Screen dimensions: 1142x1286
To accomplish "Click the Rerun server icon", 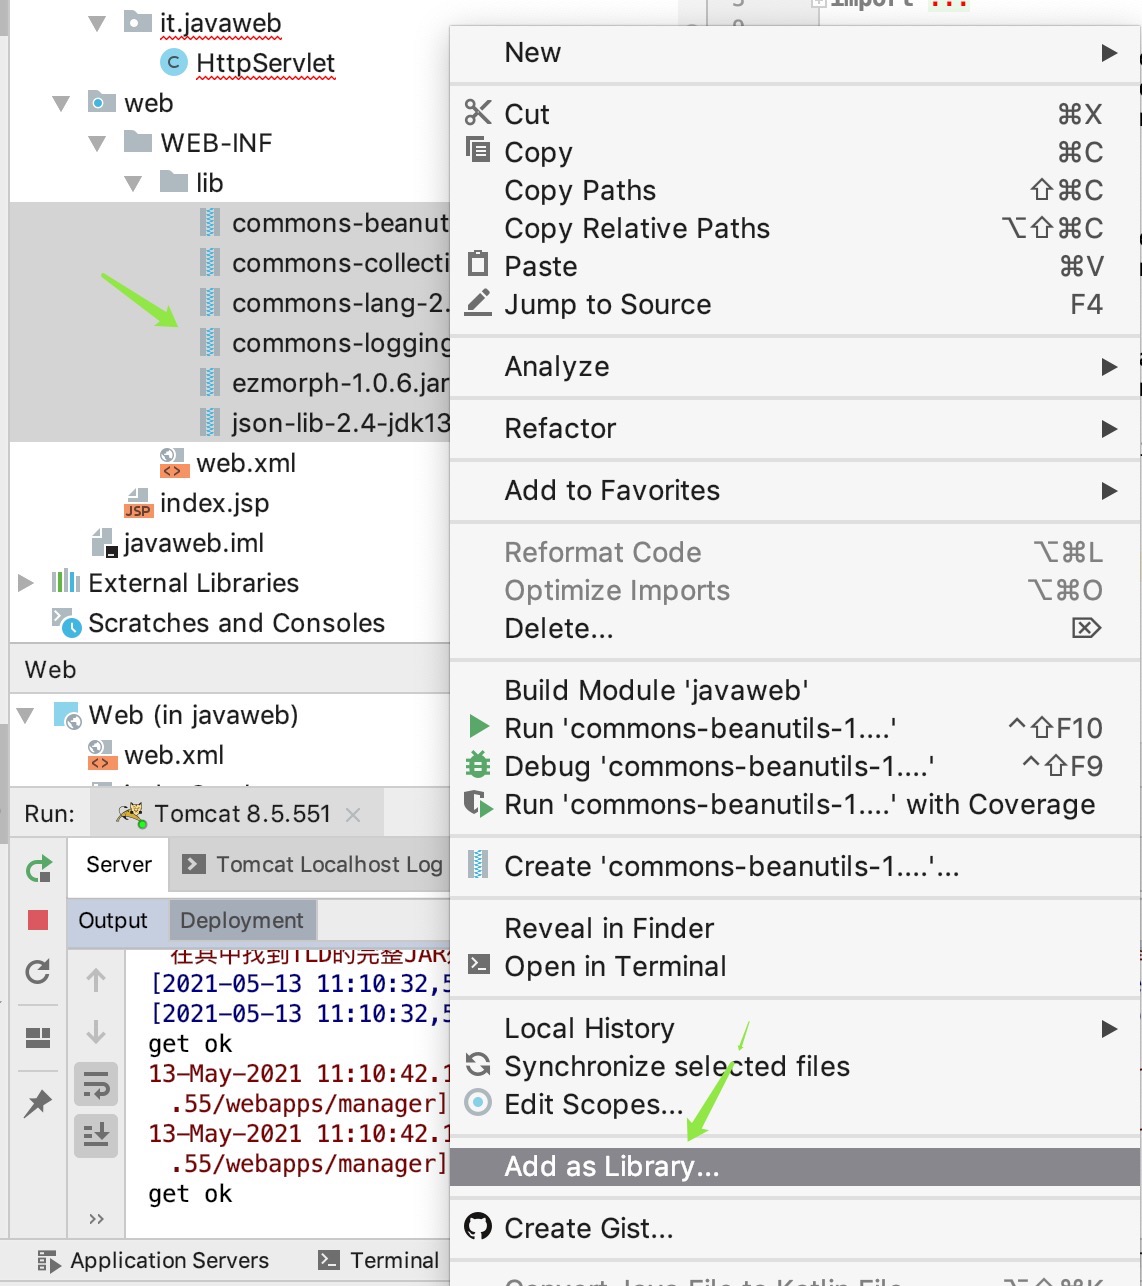I will 38,869.
